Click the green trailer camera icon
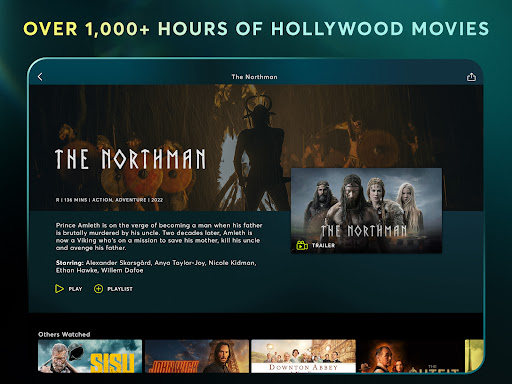This screenshot has height=384, width=512. tap(302, 246)
